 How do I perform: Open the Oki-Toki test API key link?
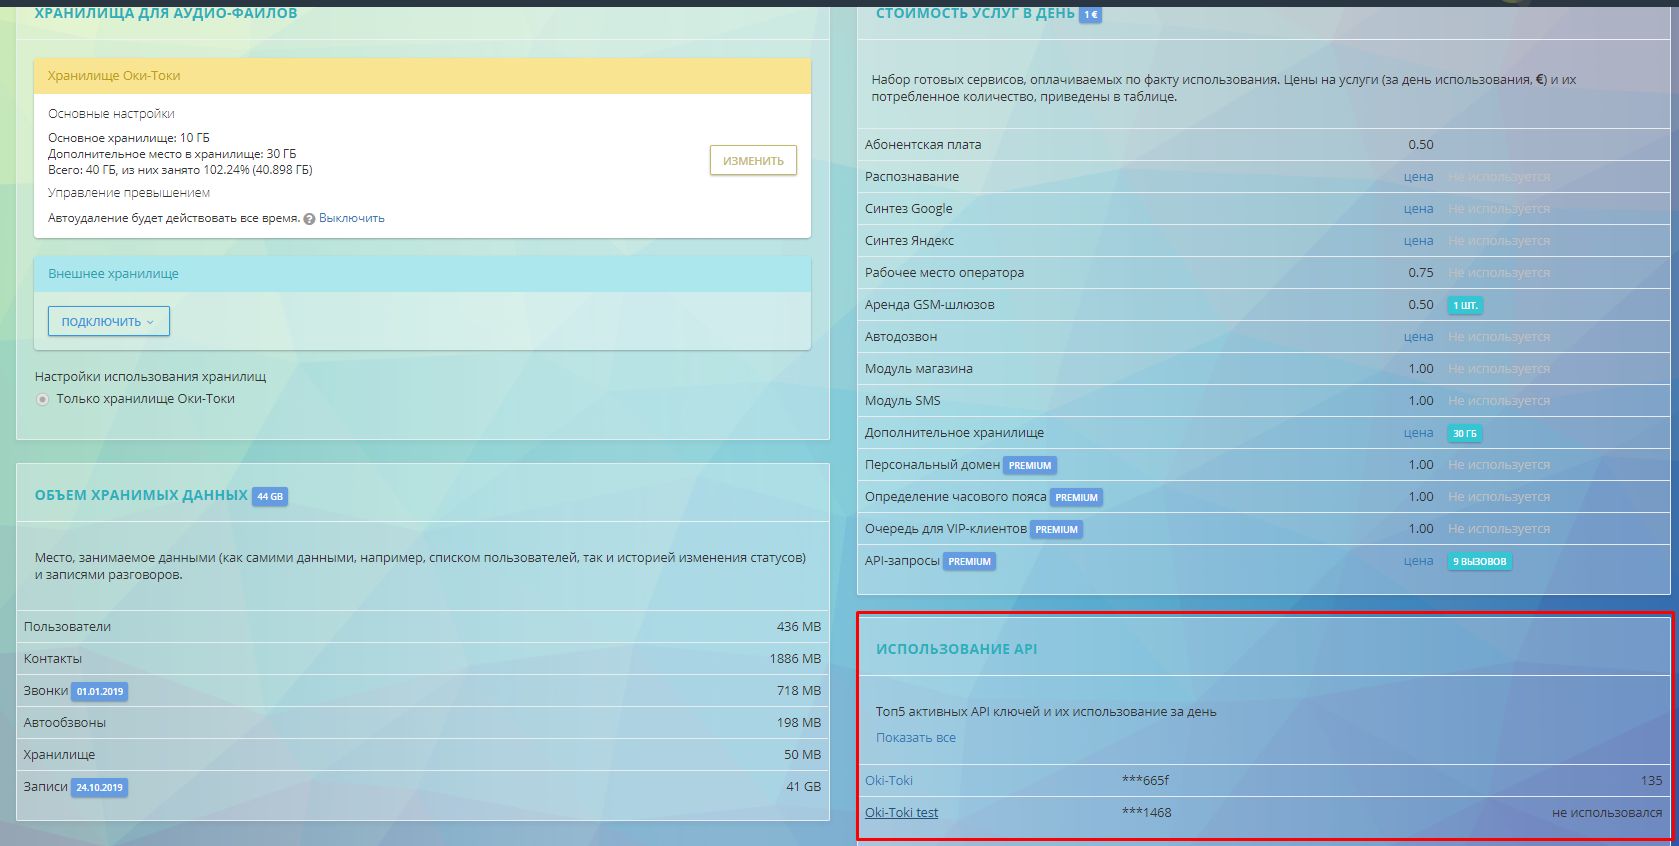pos(901,813)
